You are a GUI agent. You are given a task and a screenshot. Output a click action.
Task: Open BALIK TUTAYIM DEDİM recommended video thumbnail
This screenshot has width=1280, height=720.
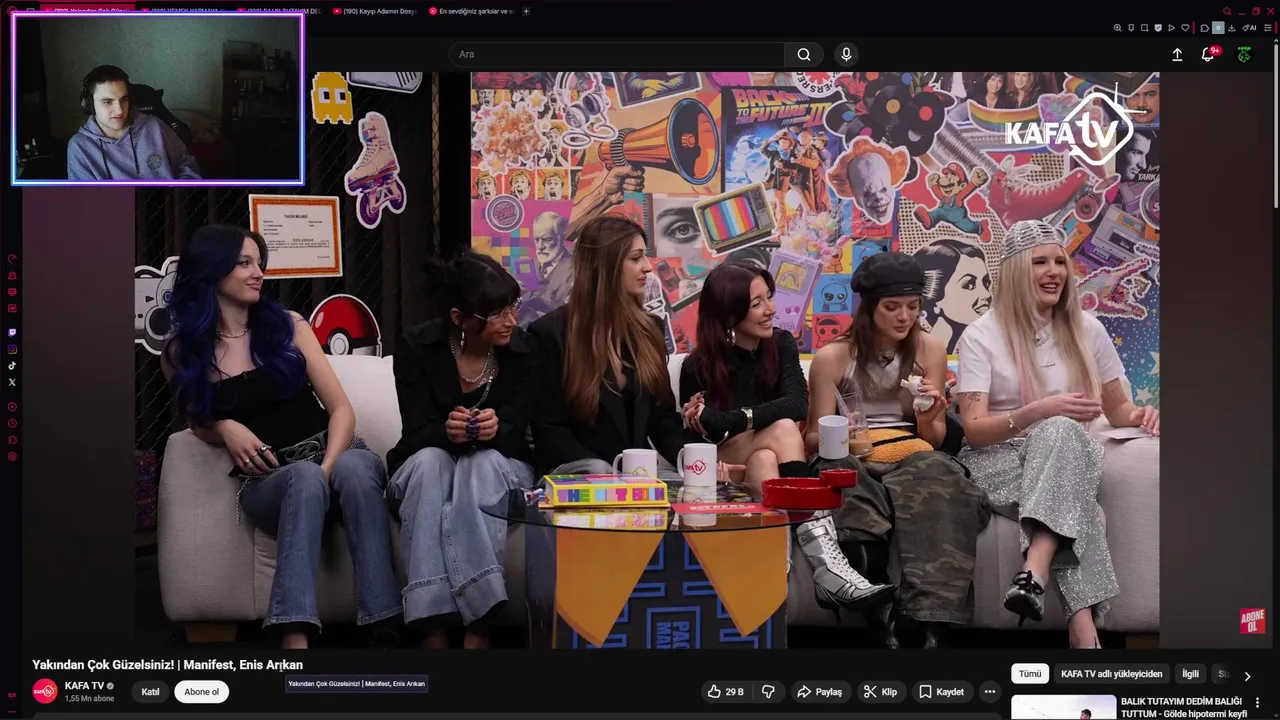1063,708
